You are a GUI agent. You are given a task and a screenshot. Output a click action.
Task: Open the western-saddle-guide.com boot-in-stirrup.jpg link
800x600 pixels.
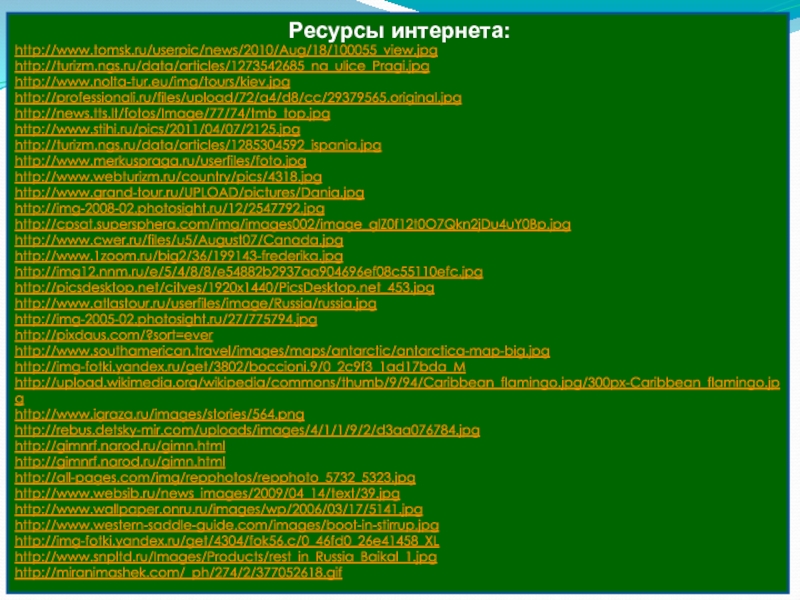[x=227, y=524]
